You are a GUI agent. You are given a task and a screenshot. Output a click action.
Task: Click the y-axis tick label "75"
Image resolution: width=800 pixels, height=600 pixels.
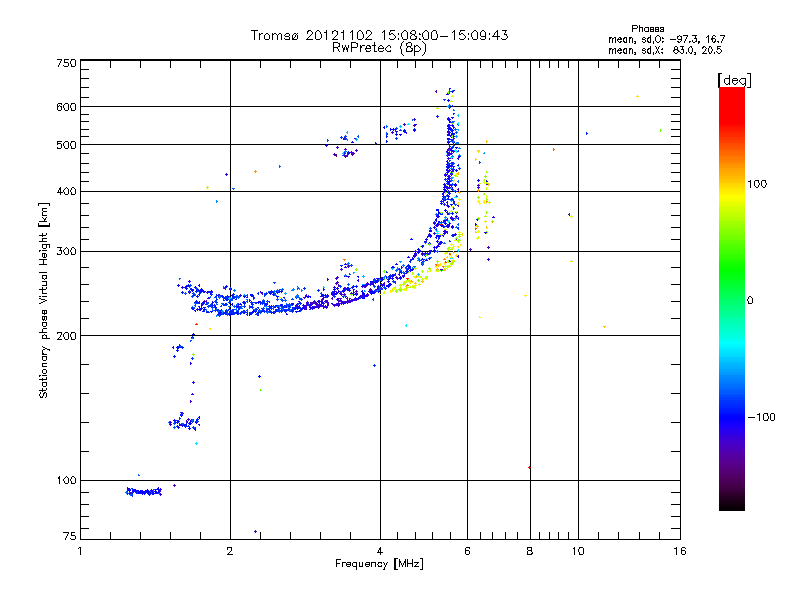(x=70, y=536)
